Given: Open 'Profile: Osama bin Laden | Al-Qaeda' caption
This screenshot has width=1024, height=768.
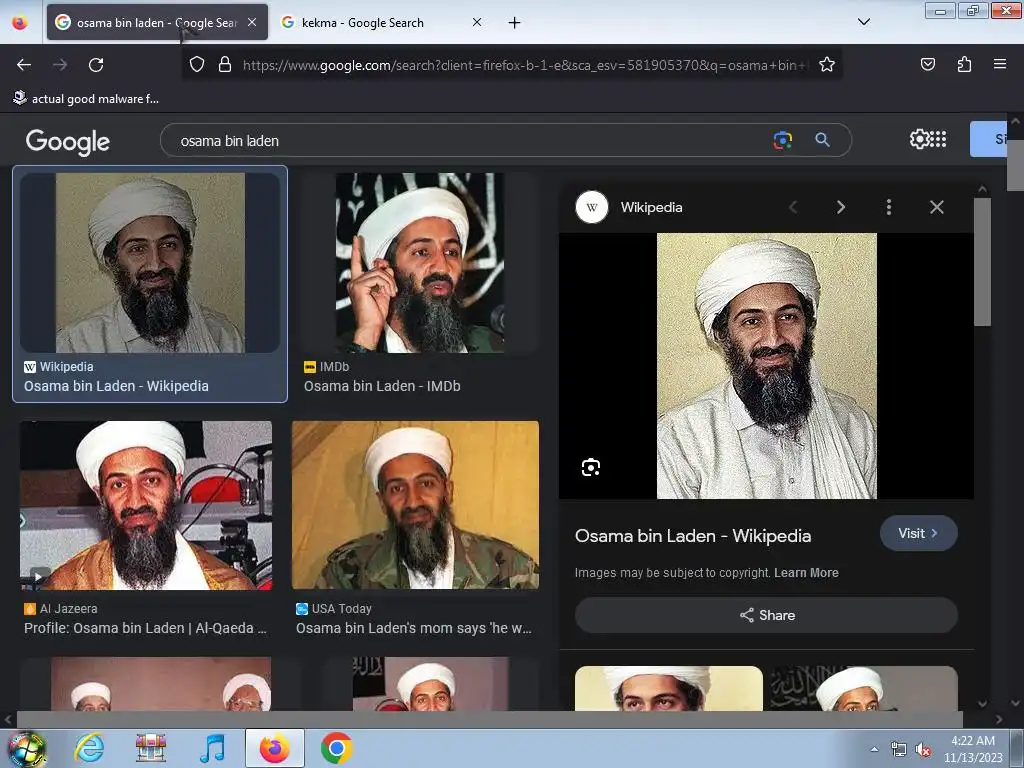Looking at the screenshot, I should click(145, 628).
